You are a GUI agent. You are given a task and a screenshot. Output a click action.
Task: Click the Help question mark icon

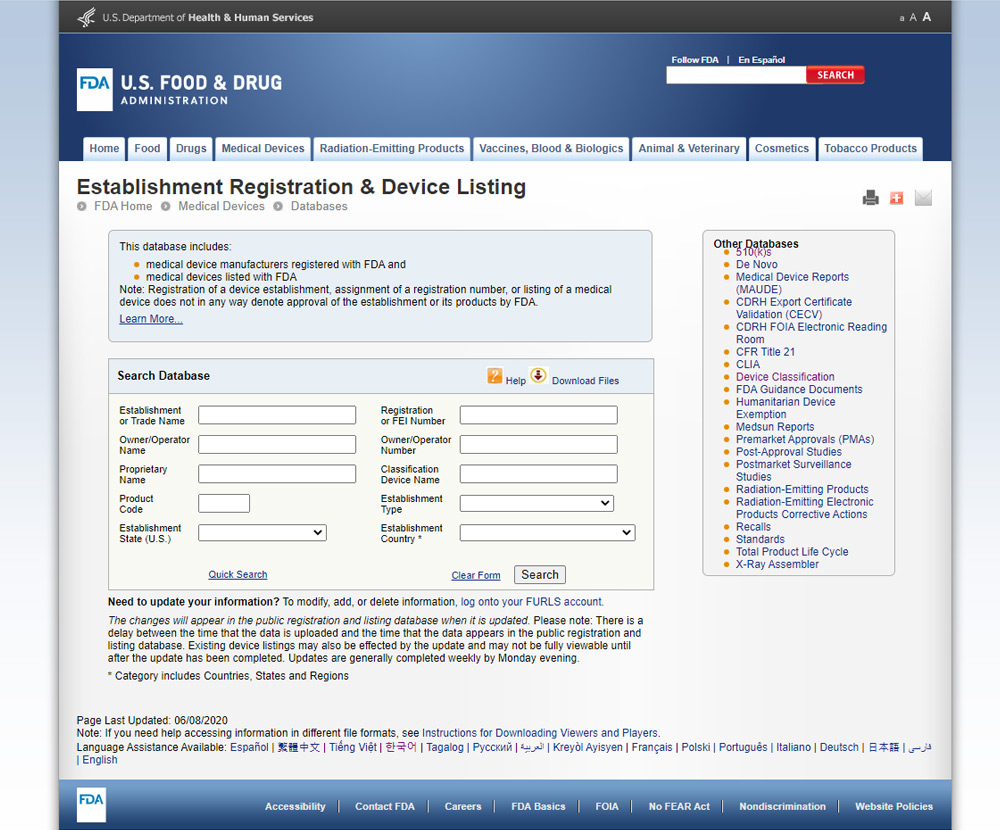click(494, 376)
